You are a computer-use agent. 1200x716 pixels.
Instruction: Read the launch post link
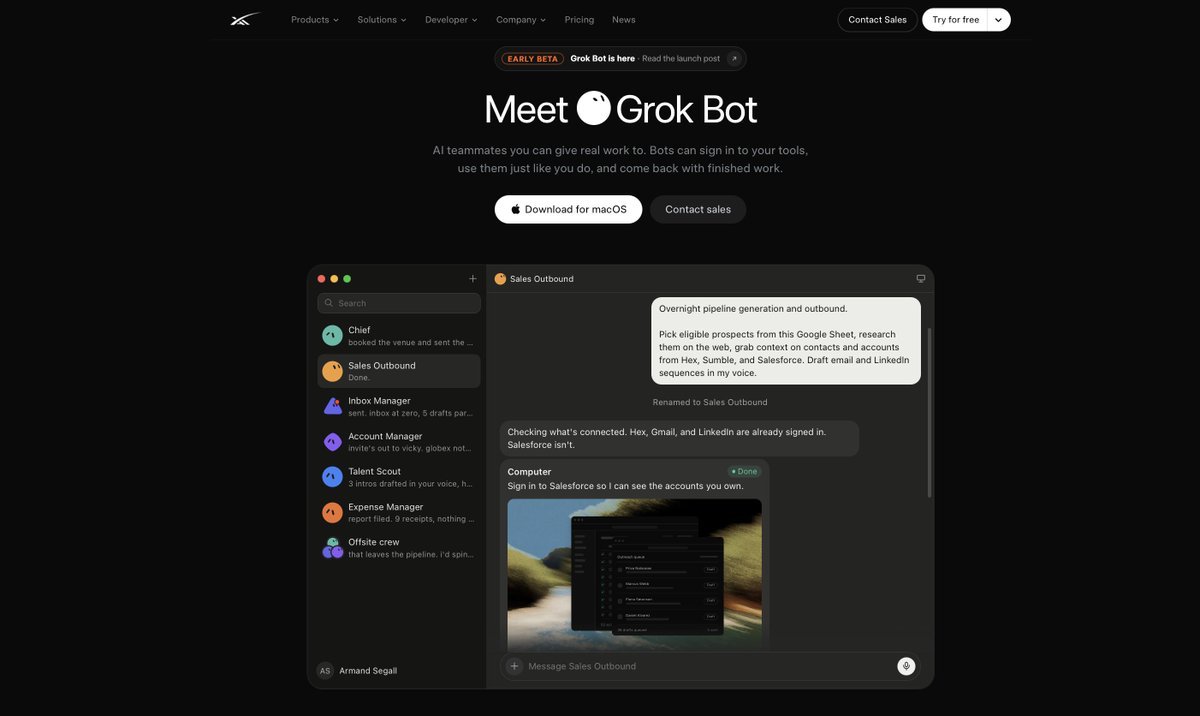681,59
